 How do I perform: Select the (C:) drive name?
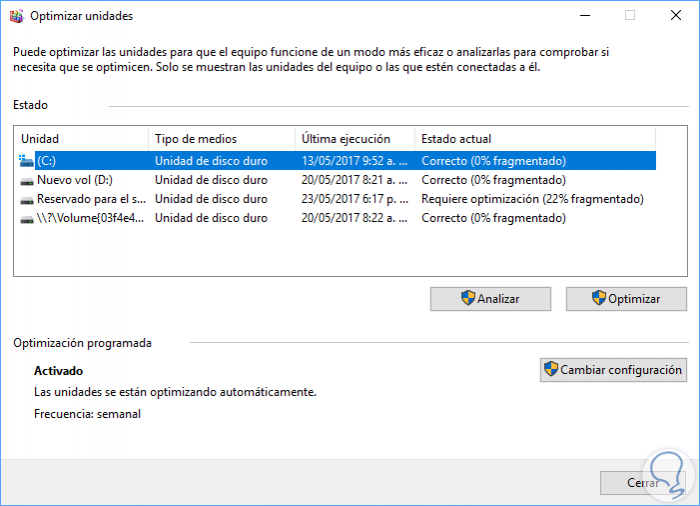pos(46,161)
